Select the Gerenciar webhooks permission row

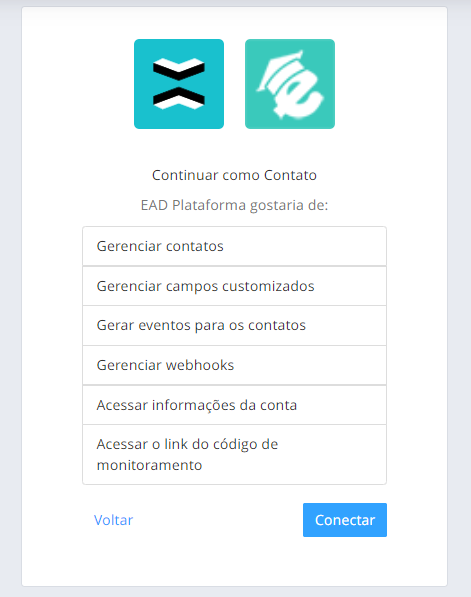235,366
